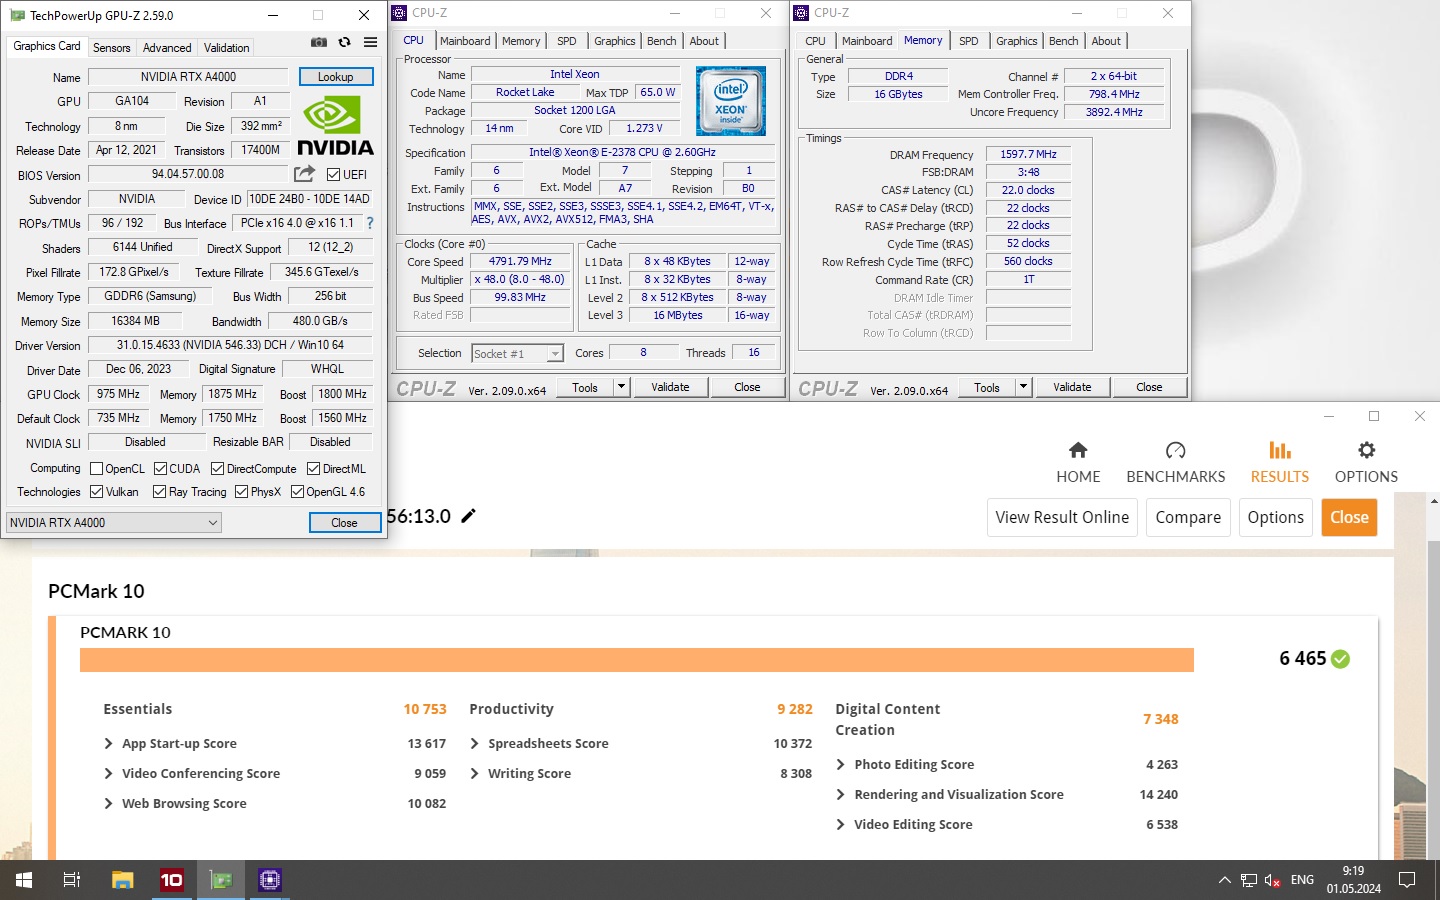Image resolution: width=1440 pixels, height=900 pixels.
Task: Open the PCMark OPTIONS gear icon
Action: [1367, 450]
